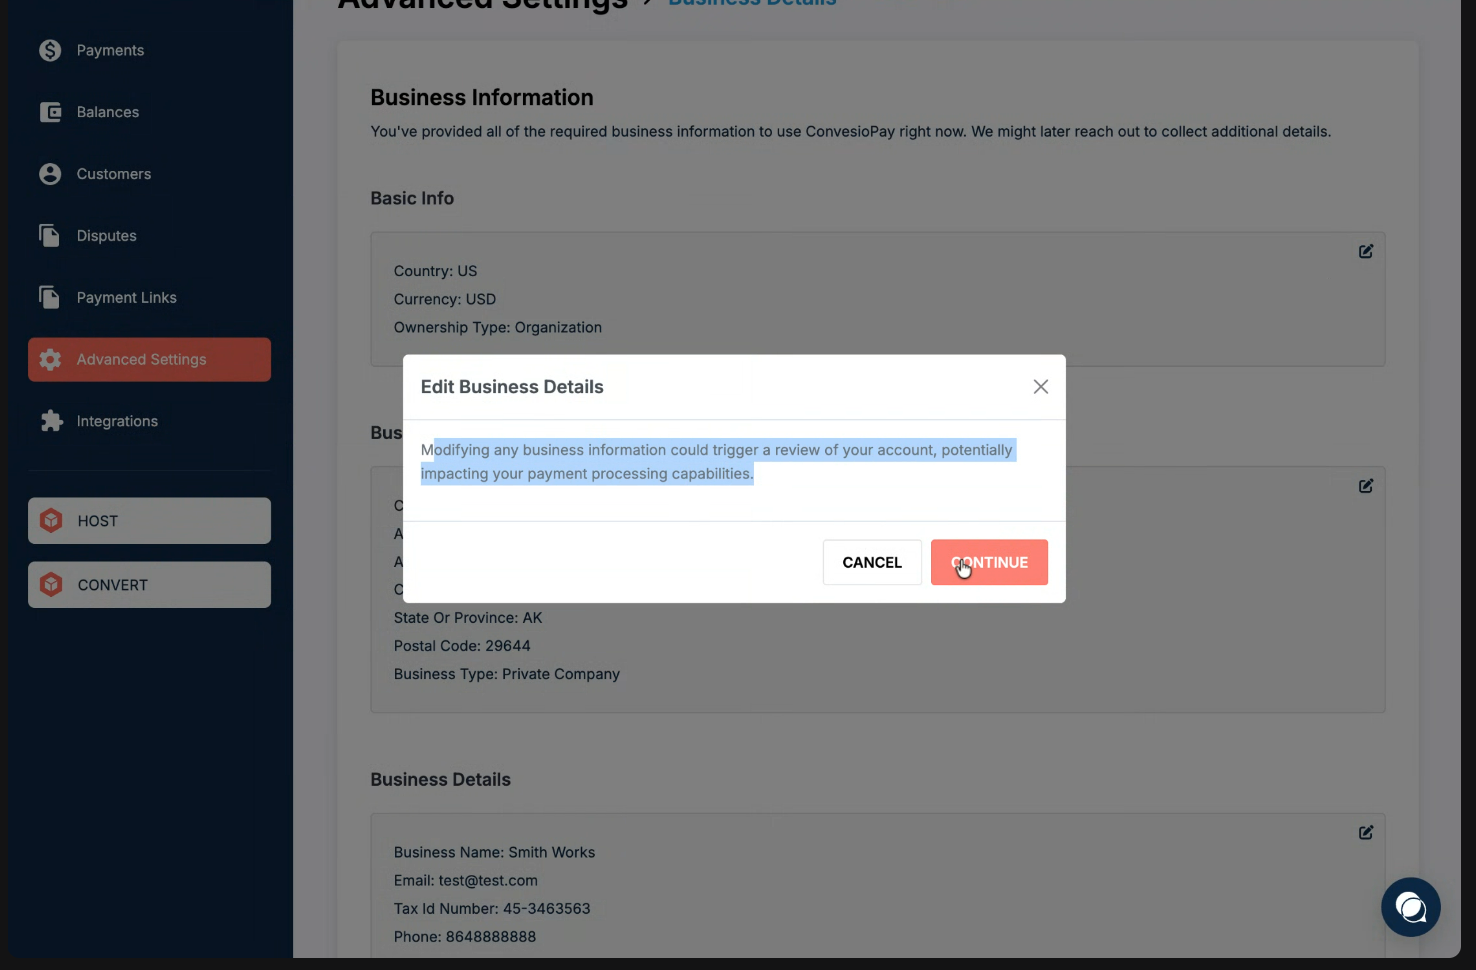Click the cube icon on the HOST button
The image size is (1476, 970).
[x=51, y=521]
